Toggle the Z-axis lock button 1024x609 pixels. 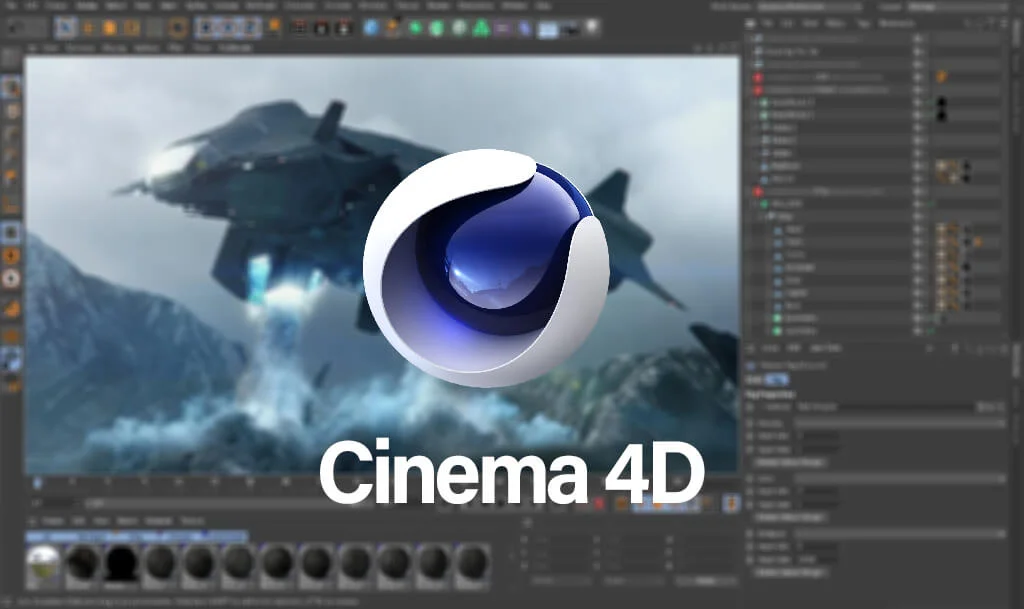pos(251,28)
